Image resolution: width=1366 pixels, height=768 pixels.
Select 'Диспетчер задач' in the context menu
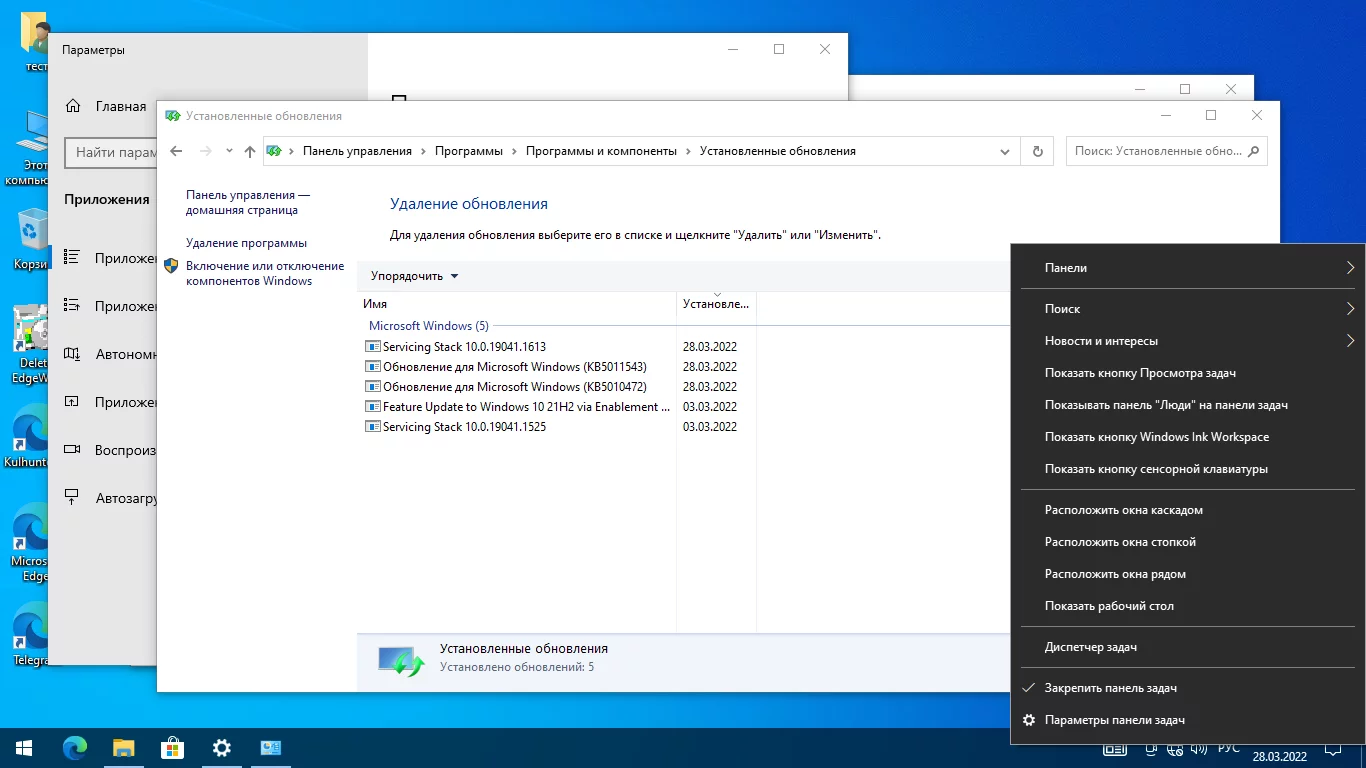(x=1090, y=647)
